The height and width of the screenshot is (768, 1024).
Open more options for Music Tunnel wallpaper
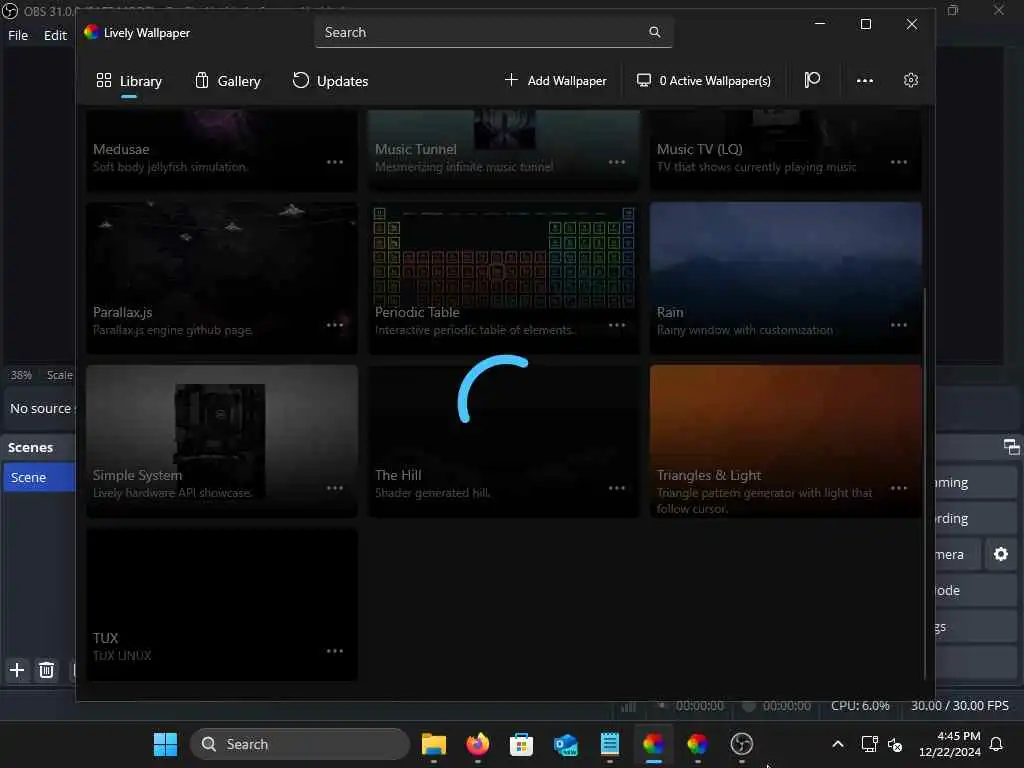coord(617,162)
